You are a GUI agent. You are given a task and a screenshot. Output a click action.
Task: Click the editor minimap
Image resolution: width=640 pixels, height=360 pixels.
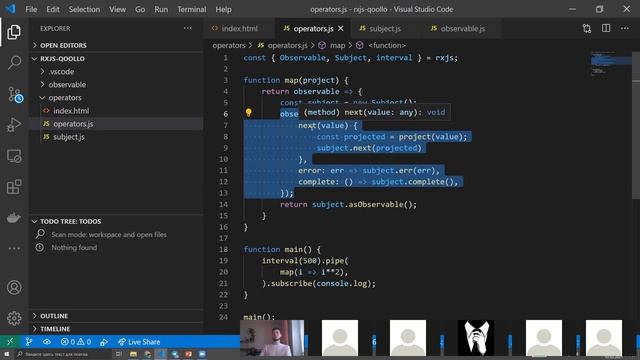(x=611, y=63)
